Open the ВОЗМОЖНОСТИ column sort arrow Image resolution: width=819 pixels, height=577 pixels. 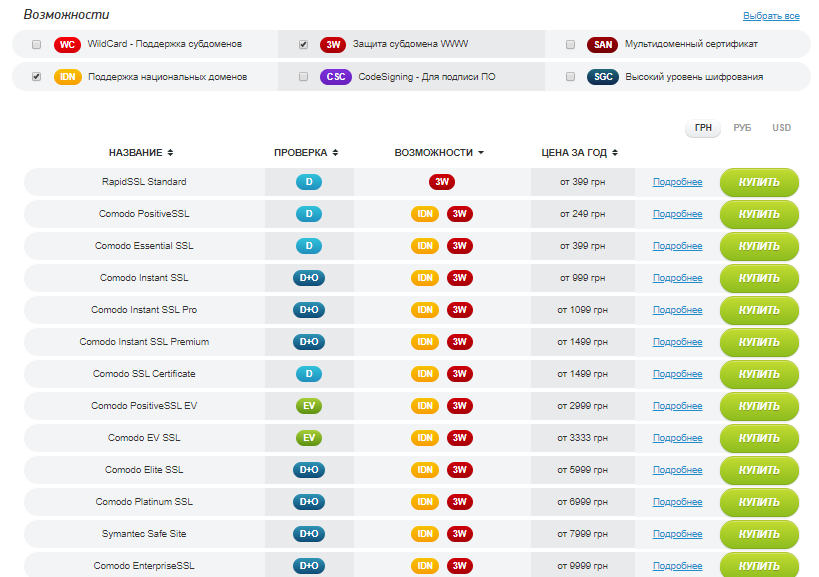point(481,152)
